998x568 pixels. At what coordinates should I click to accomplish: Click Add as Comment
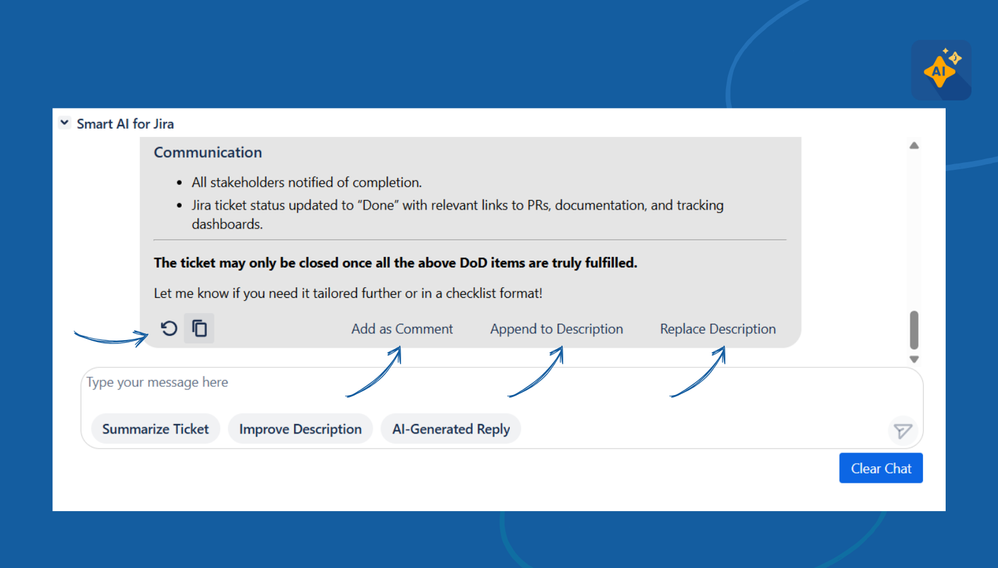402,329
